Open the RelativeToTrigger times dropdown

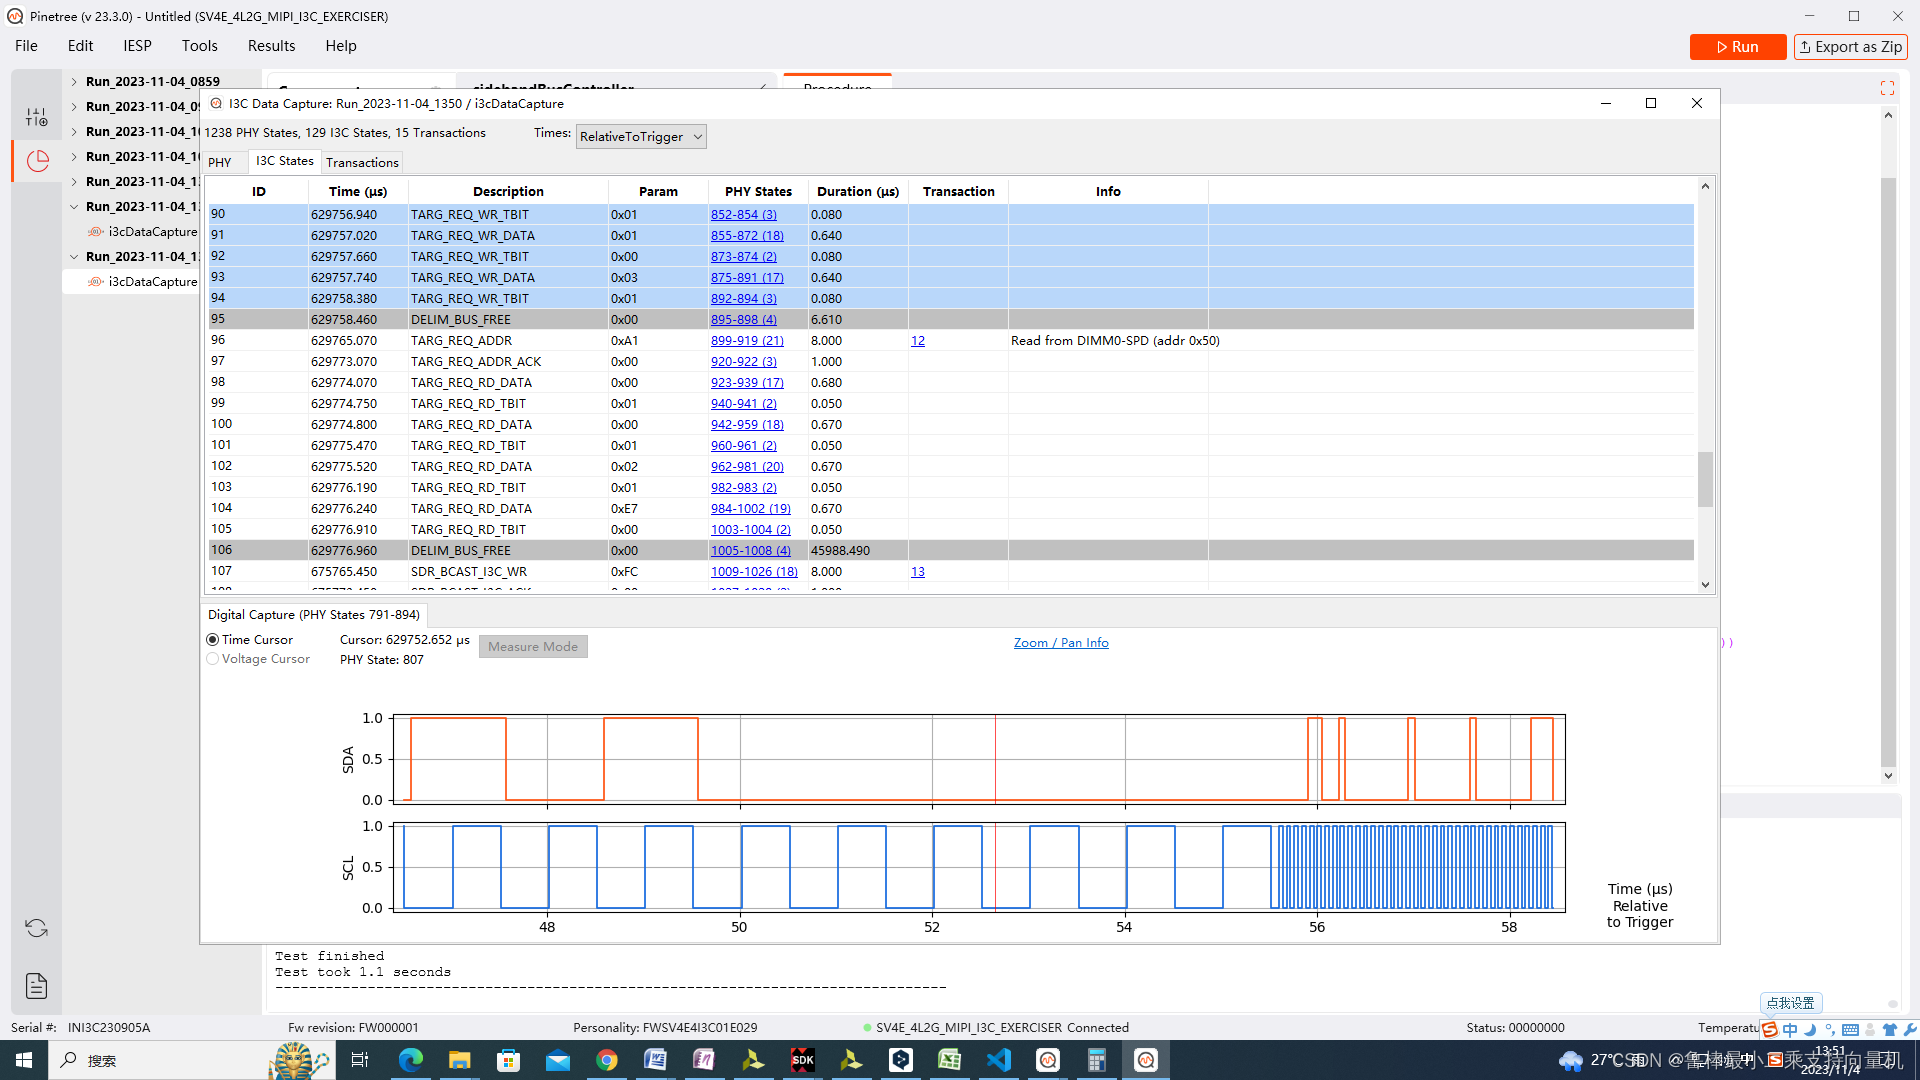coord(640,136)
